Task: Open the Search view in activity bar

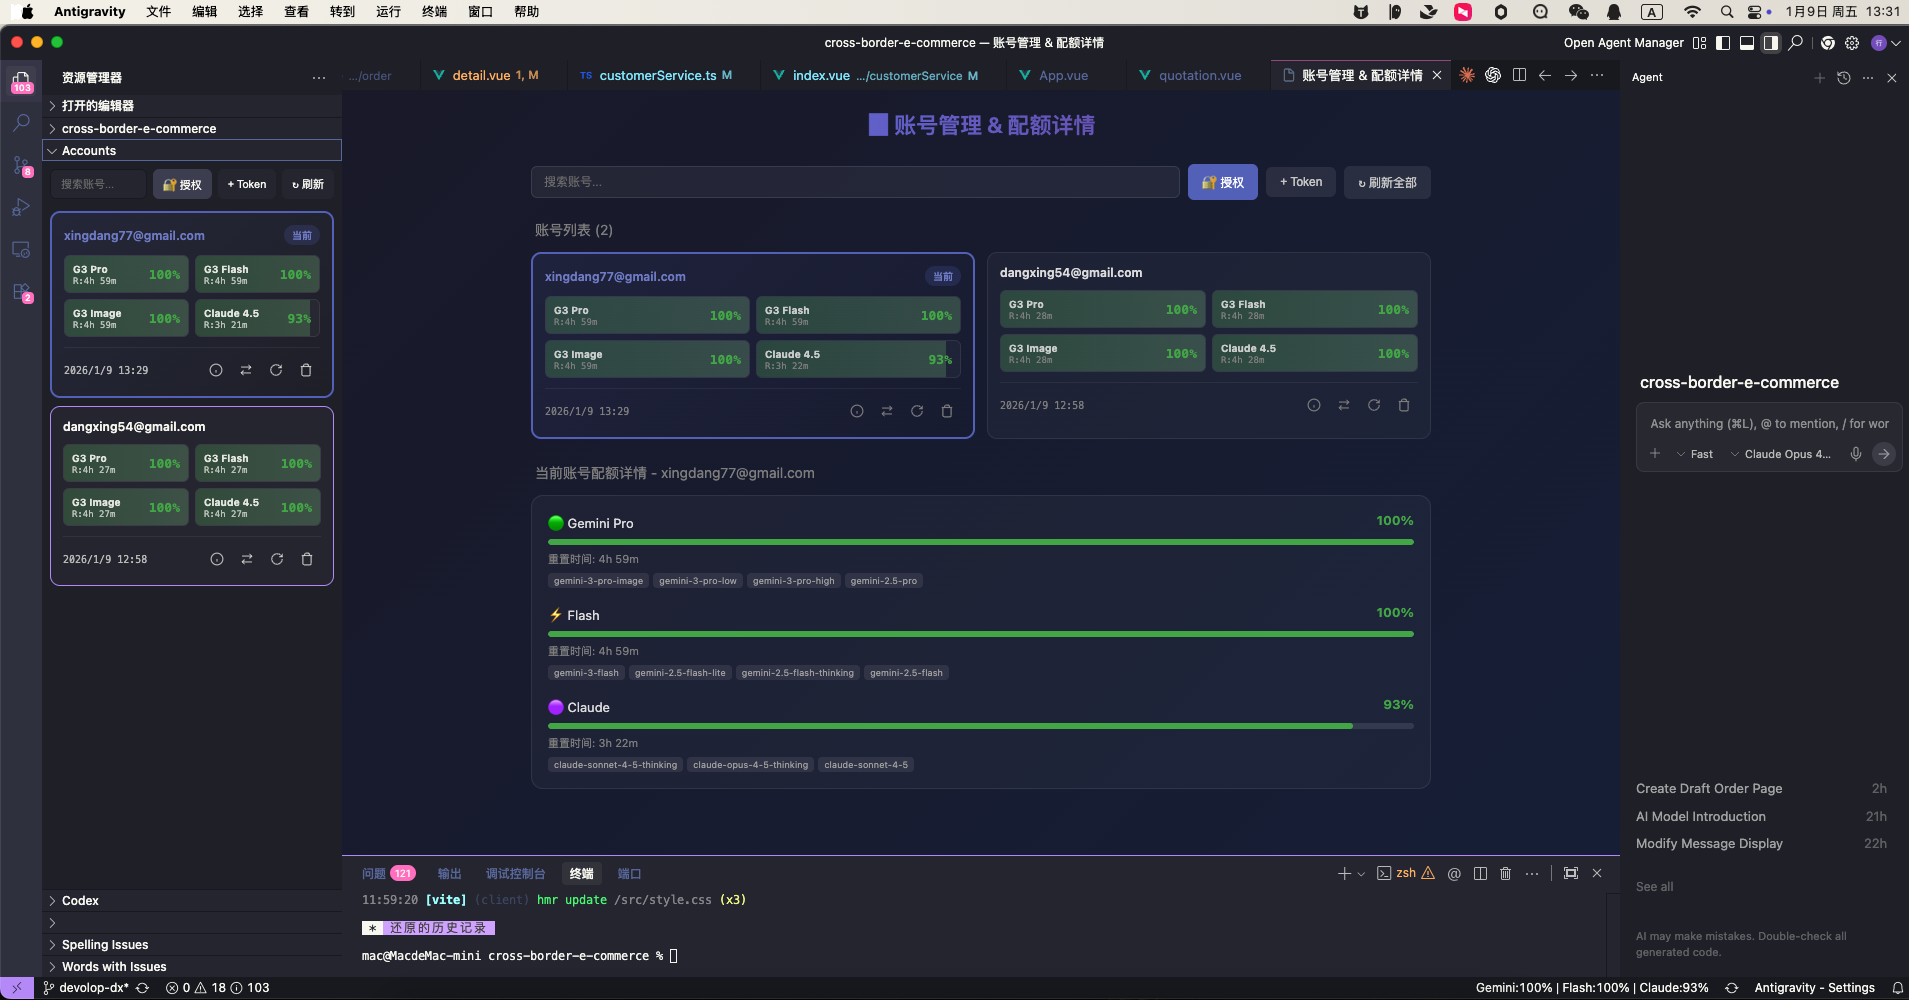Action: coord(21,123)
